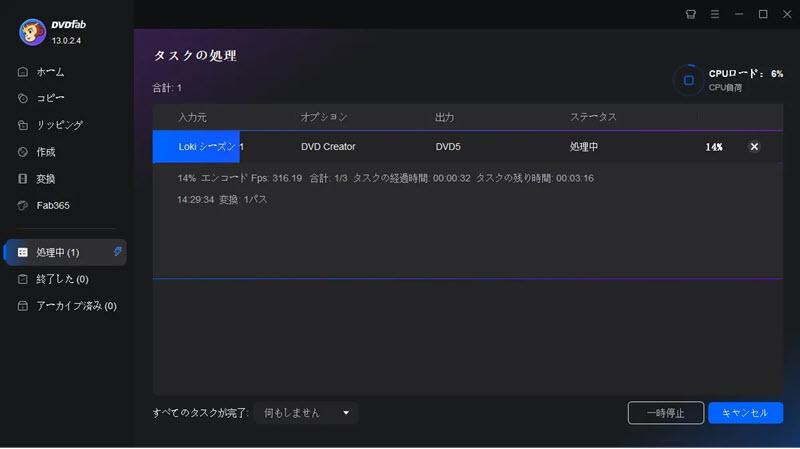Switch to 終了した (0) finished tasks

(62, 279)
